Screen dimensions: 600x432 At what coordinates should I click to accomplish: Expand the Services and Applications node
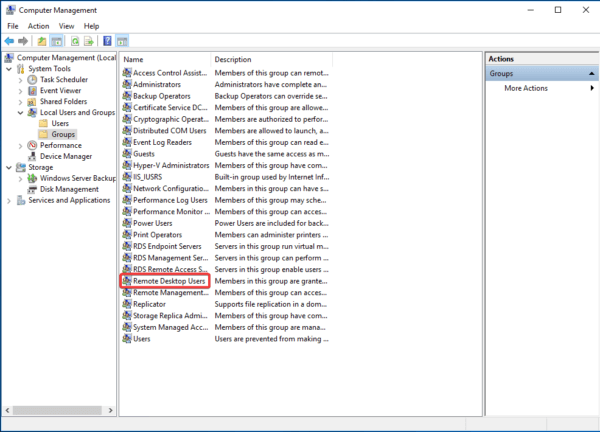(x=9, y=201)
